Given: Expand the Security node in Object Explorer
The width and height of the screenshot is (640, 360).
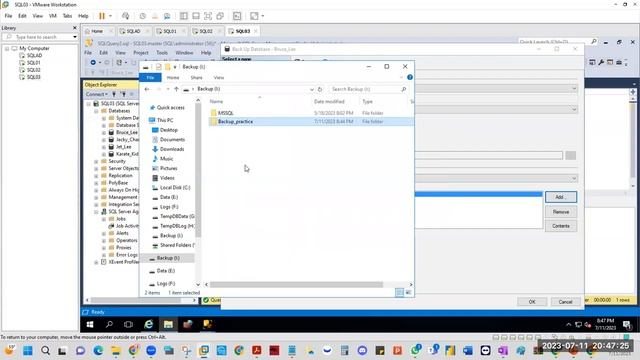Looking at the screenshot, I should (96, 161).
